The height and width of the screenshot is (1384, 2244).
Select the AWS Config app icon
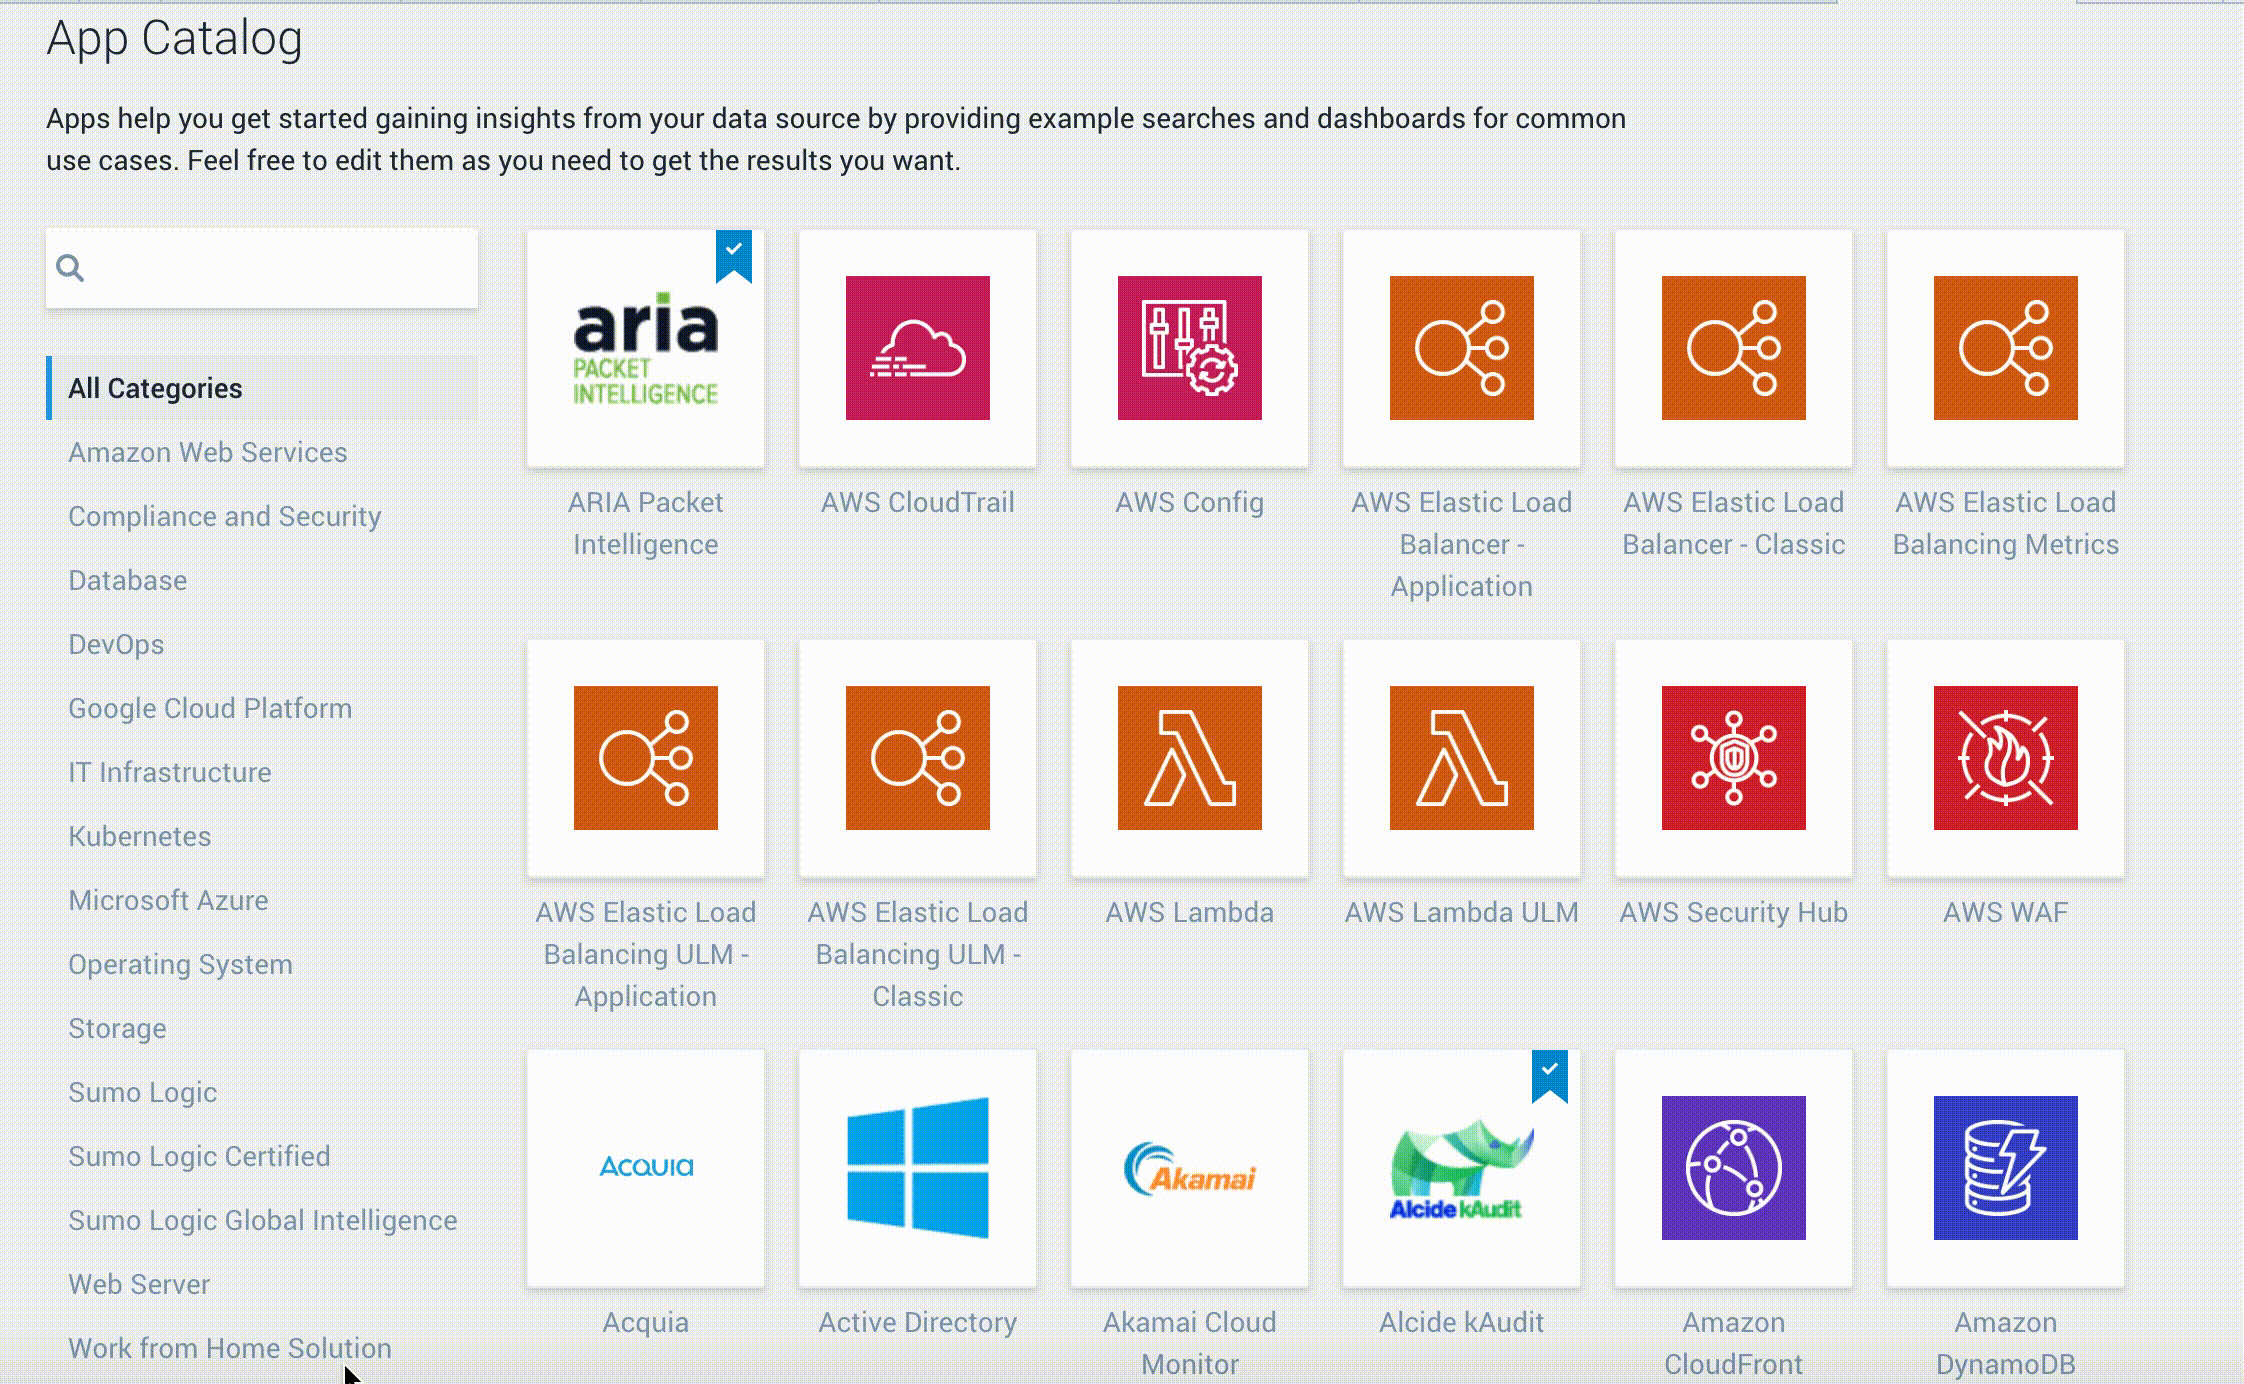point(1189,348)
